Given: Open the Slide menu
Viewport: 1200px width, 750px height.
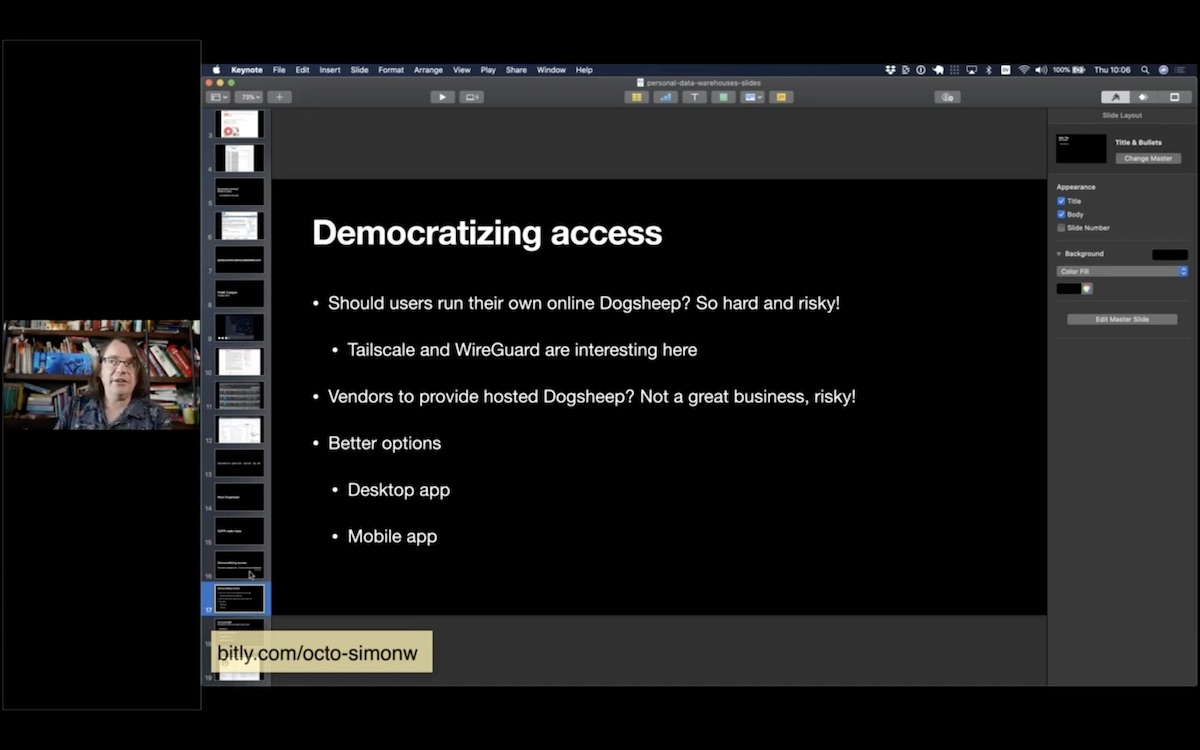Looking at the screenshot, I should (x=359, y=70).
